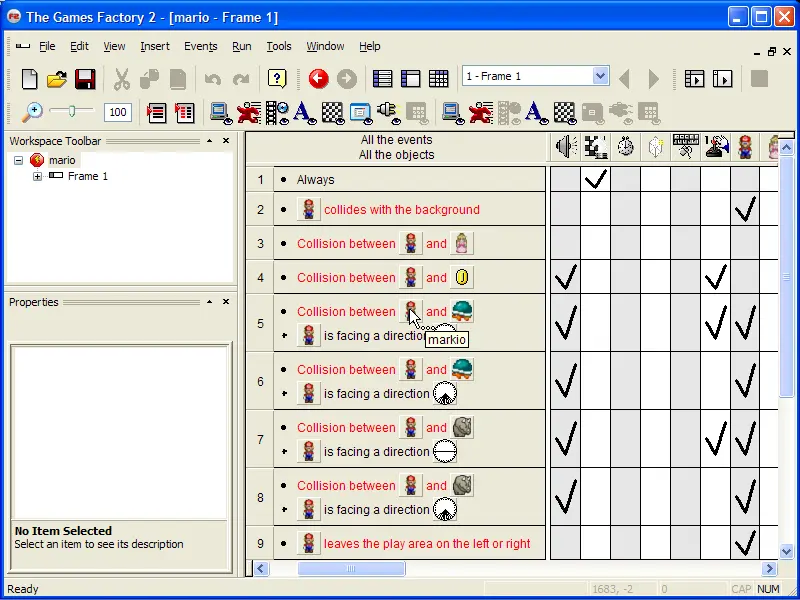
Task: Expand the Frame 1 tree node
Action: (37, 177)
